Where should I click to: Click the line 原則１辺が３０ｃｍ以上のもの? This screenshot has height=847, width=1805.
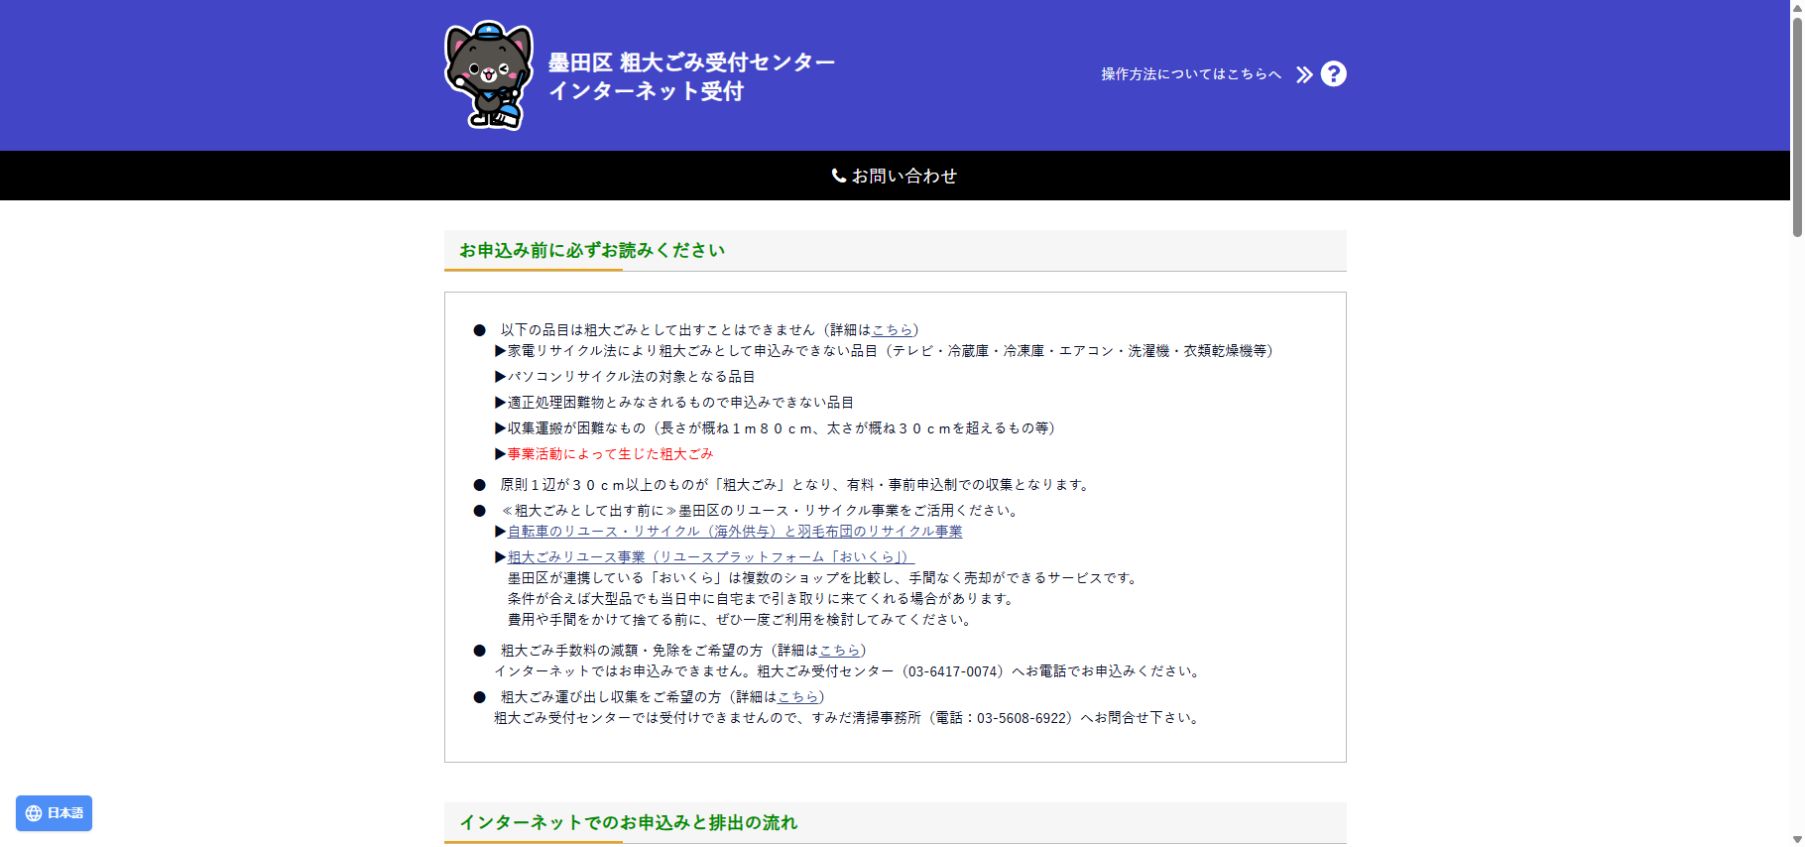click(796, 485)
